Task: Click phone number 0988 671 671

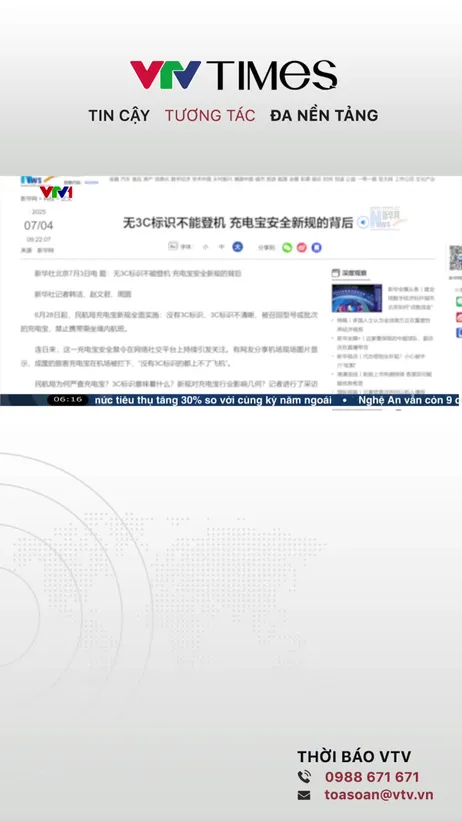Action: pyautogui.click(x=372, y=776)
